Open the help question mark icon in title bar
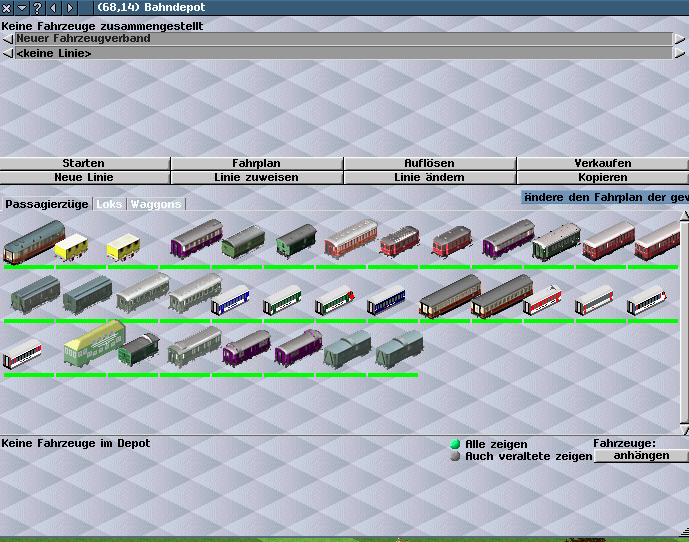Image resolution: width=689 pixels, height=542 pixels. 37,8
